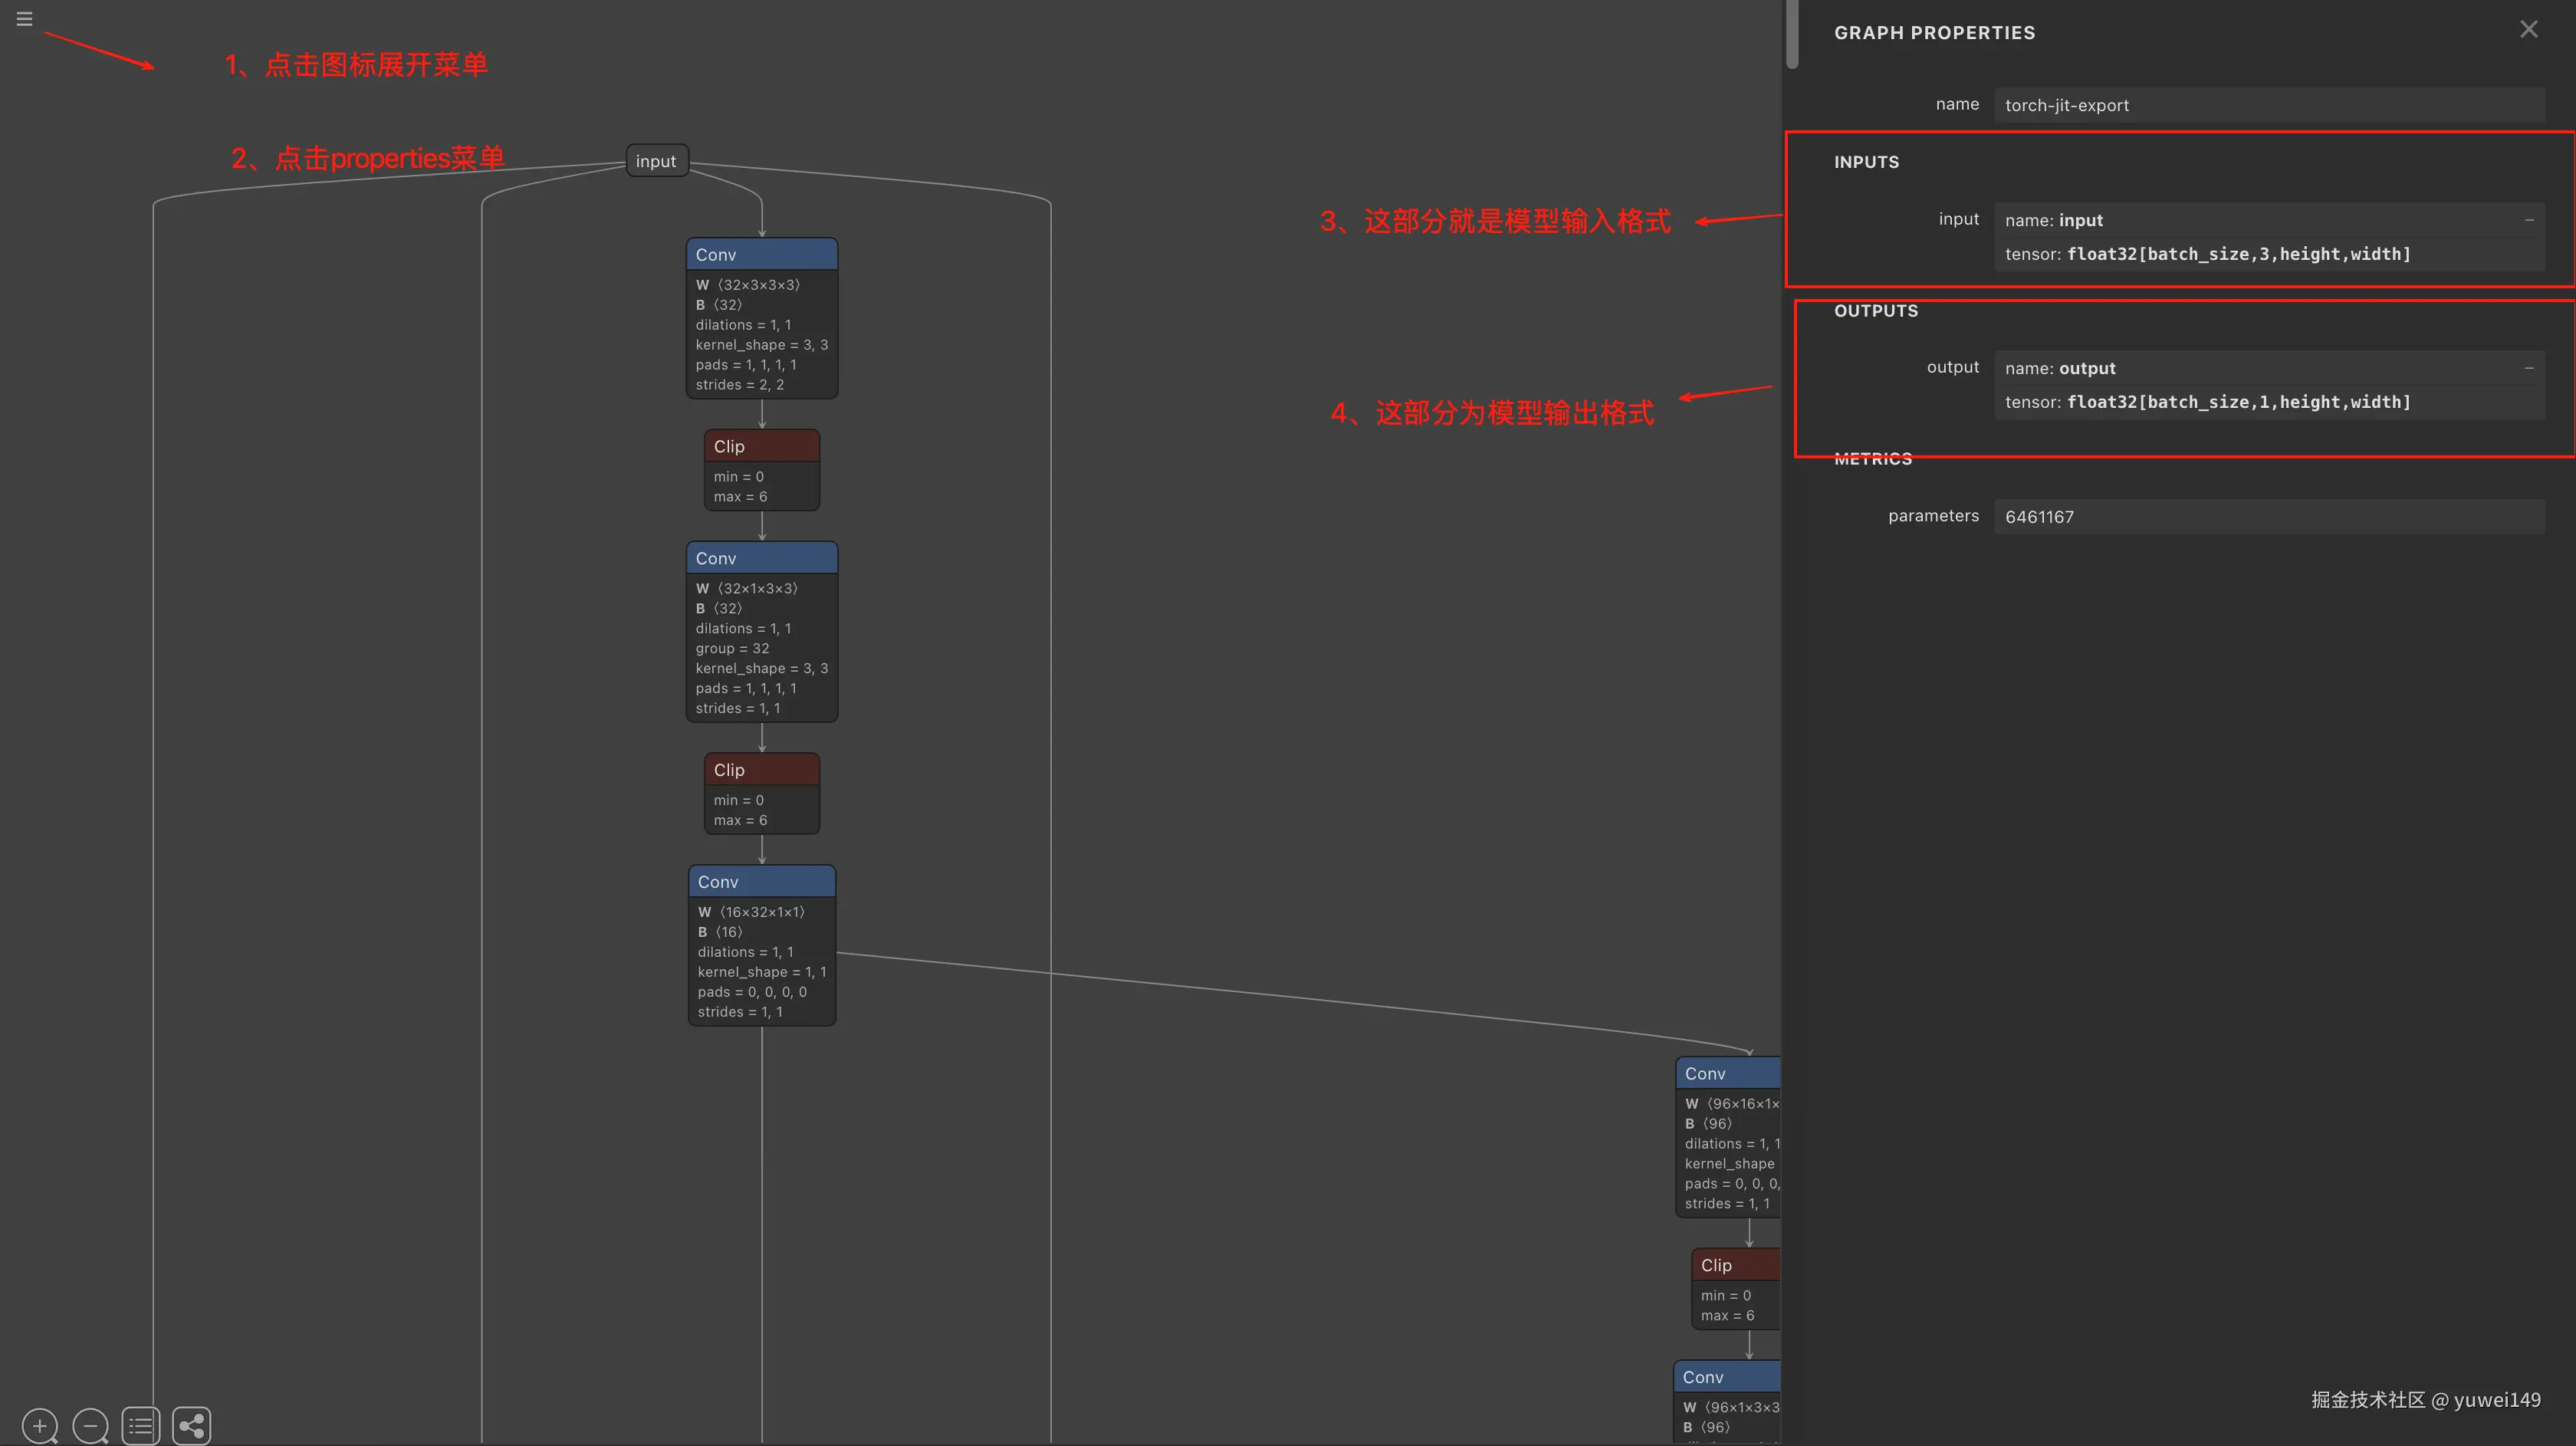Image resolution: width=2576 pixels, height=1446 pixels.
Task: Select the first Clip node header
Action: [761, 446]
